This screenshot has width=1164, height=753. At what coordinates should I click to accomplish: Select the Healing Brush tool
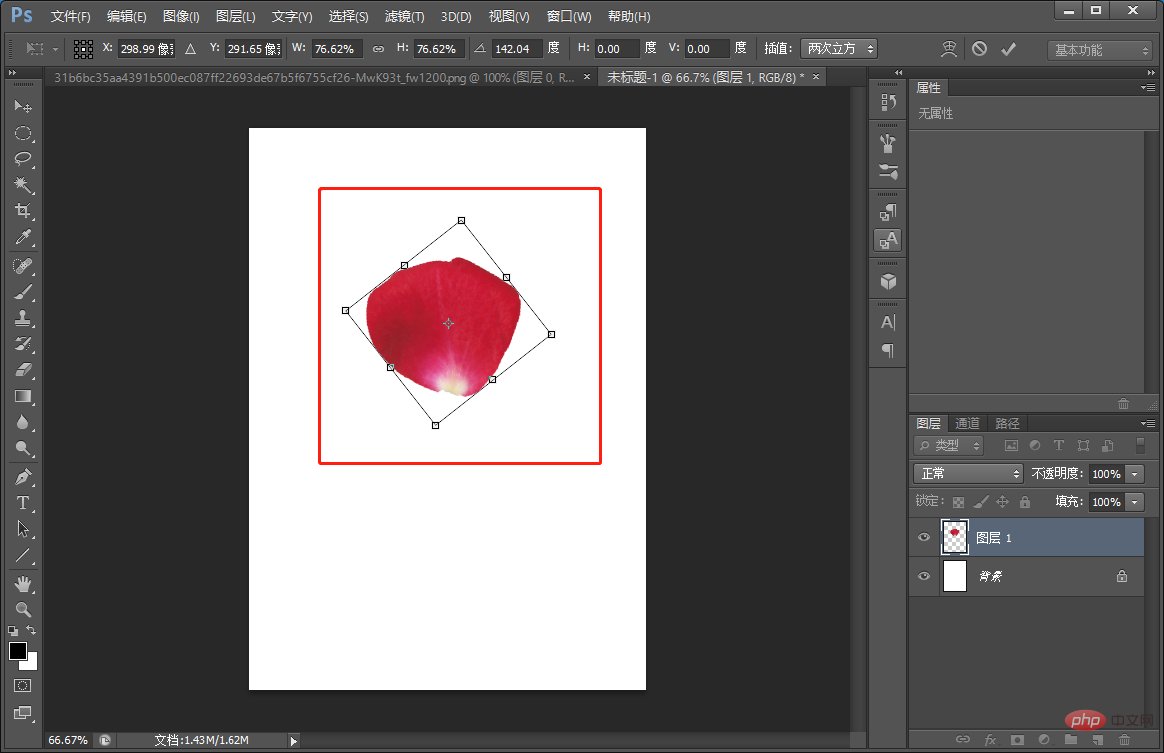tap(23, 266)
